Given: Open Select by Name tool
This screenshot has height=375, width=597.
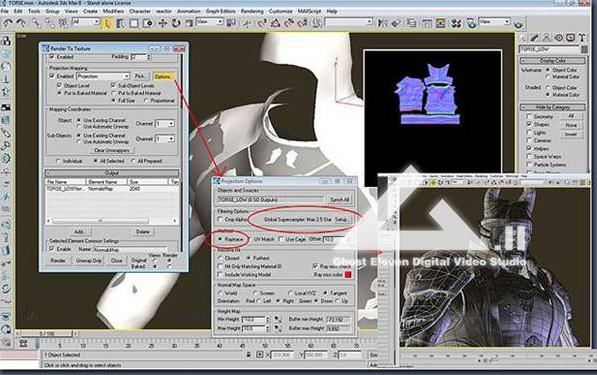Looking at the screenshot, I should click(x=121, y=24).
